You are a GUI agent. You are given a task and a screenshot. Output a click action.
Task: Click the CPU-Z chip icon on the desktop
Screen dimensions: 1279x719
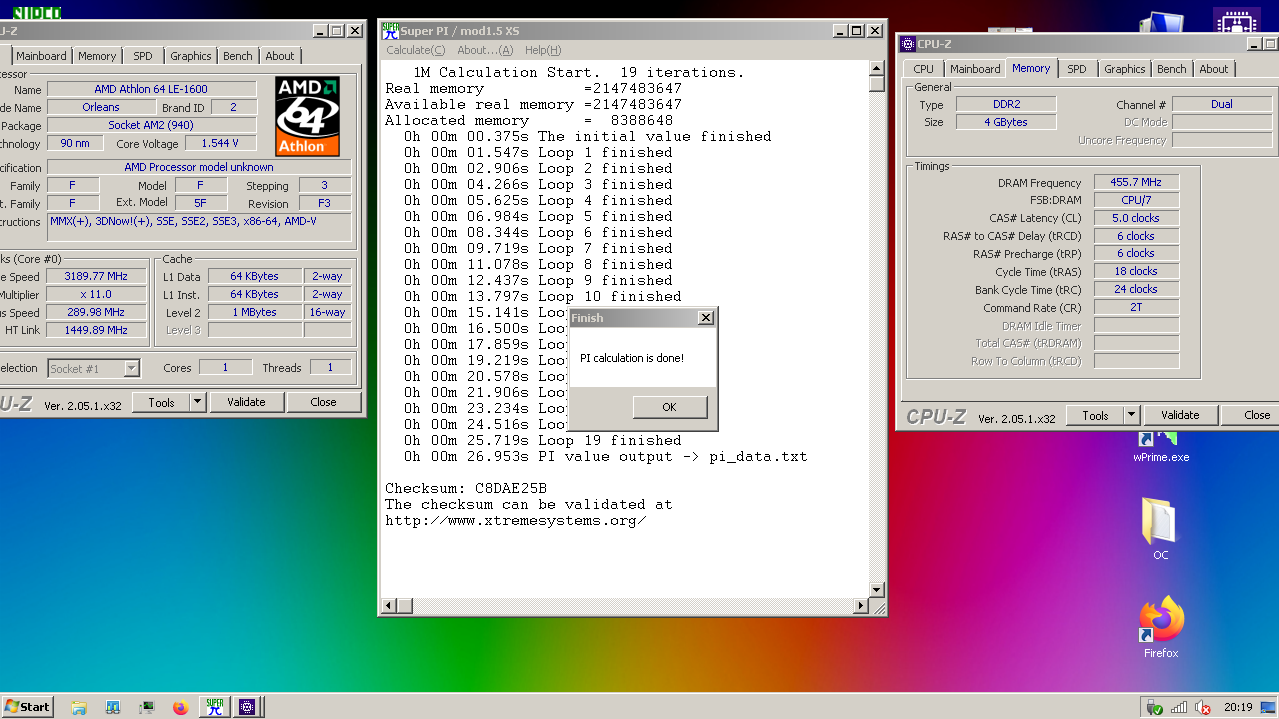click(1237, 22)
